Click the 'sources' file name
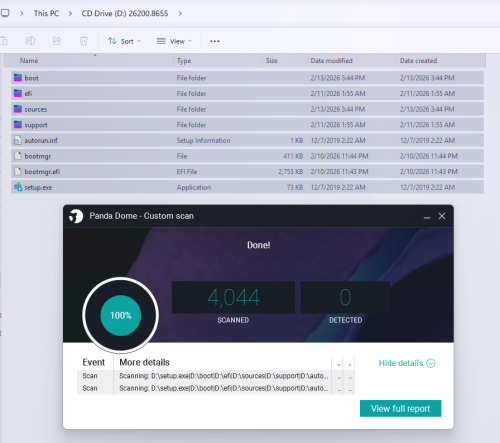Image resolution: width=500 pixels, height=443 pixels. click(x=36, y=109)
